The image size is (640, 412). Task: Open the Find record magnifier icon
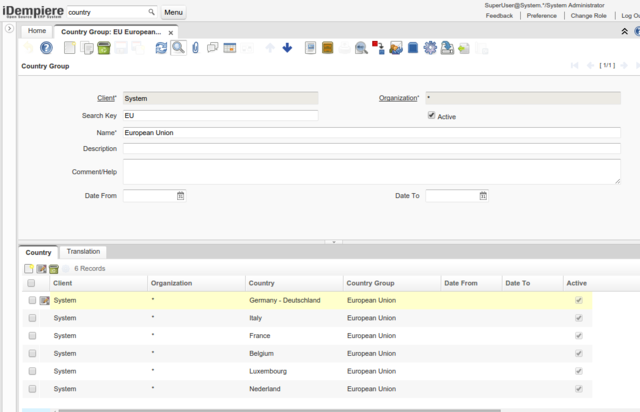[x=177, y=48]
